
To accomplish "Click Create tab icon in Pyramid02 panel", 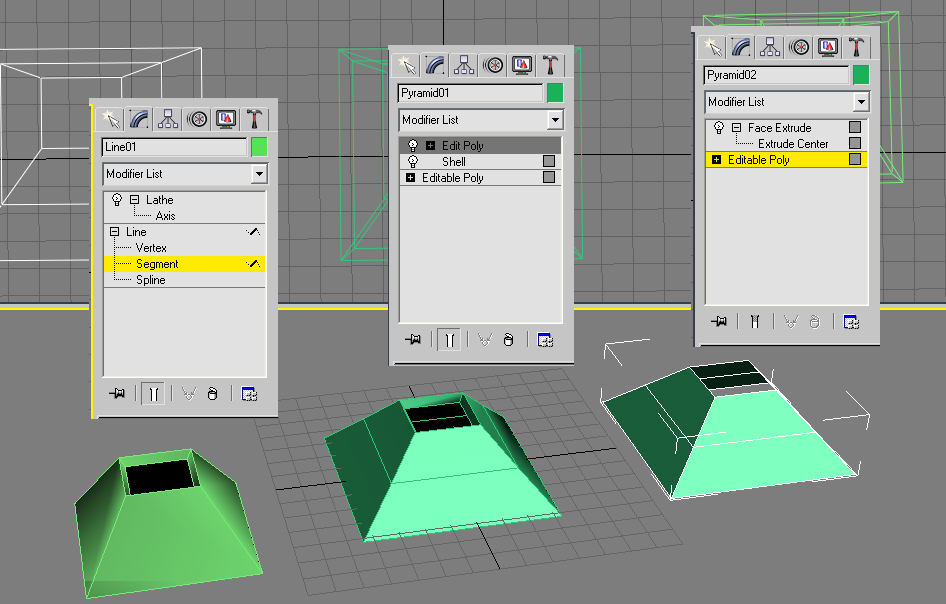I will (713, 46).
